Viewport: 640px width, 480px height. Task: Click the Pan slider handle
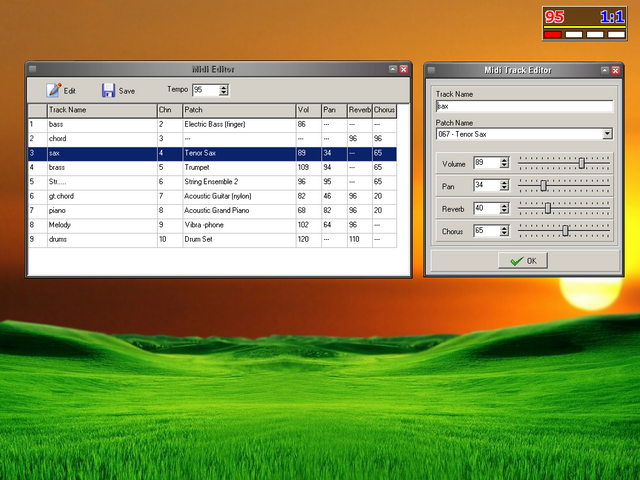pos(543,186)
